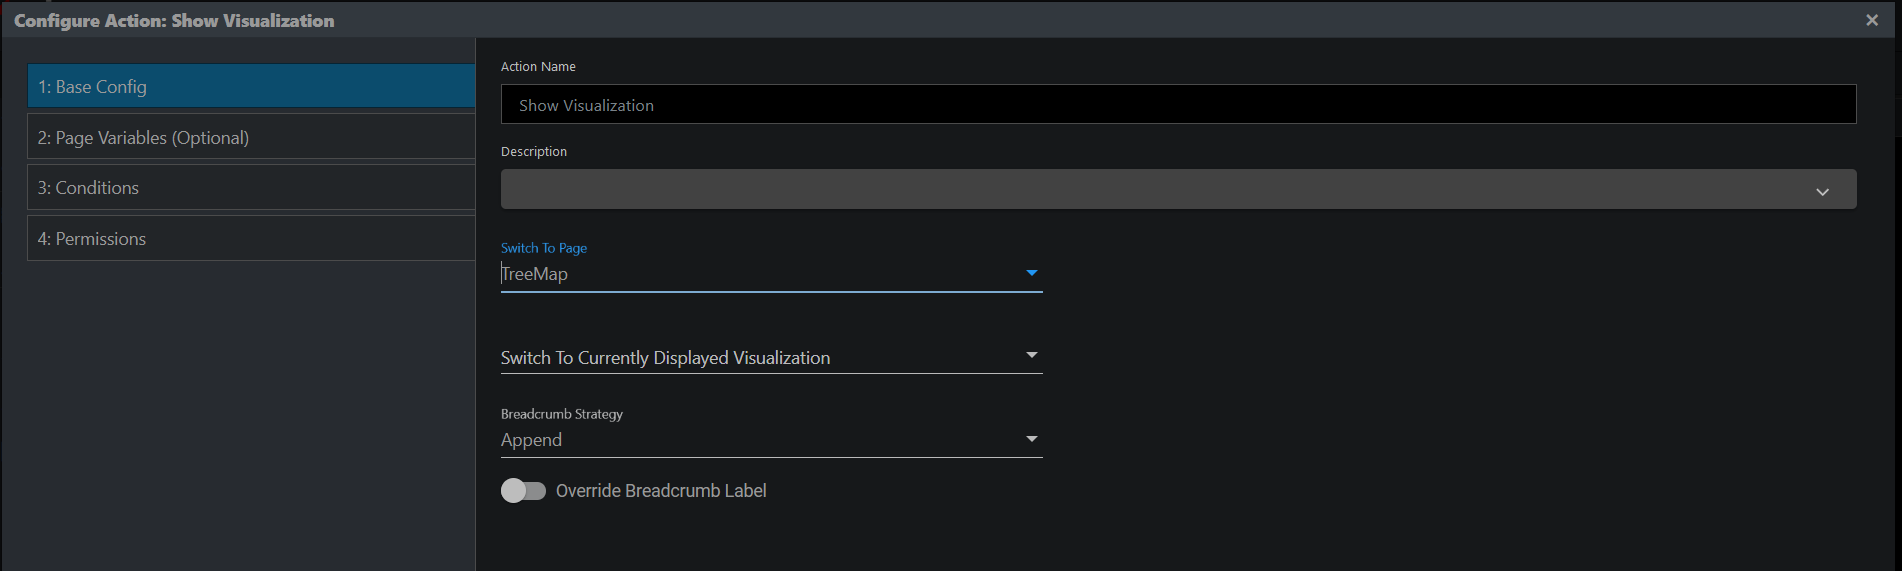Click the Action Name text field
Viewport: 1902px width, 571px height.
1177,105
